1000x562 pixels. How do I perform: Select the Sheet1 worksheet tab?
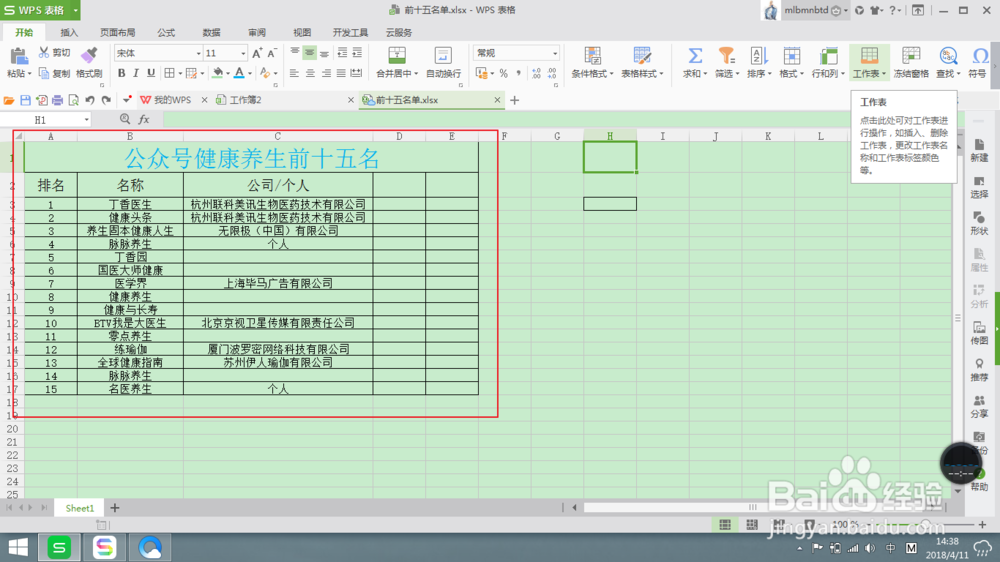79,508
